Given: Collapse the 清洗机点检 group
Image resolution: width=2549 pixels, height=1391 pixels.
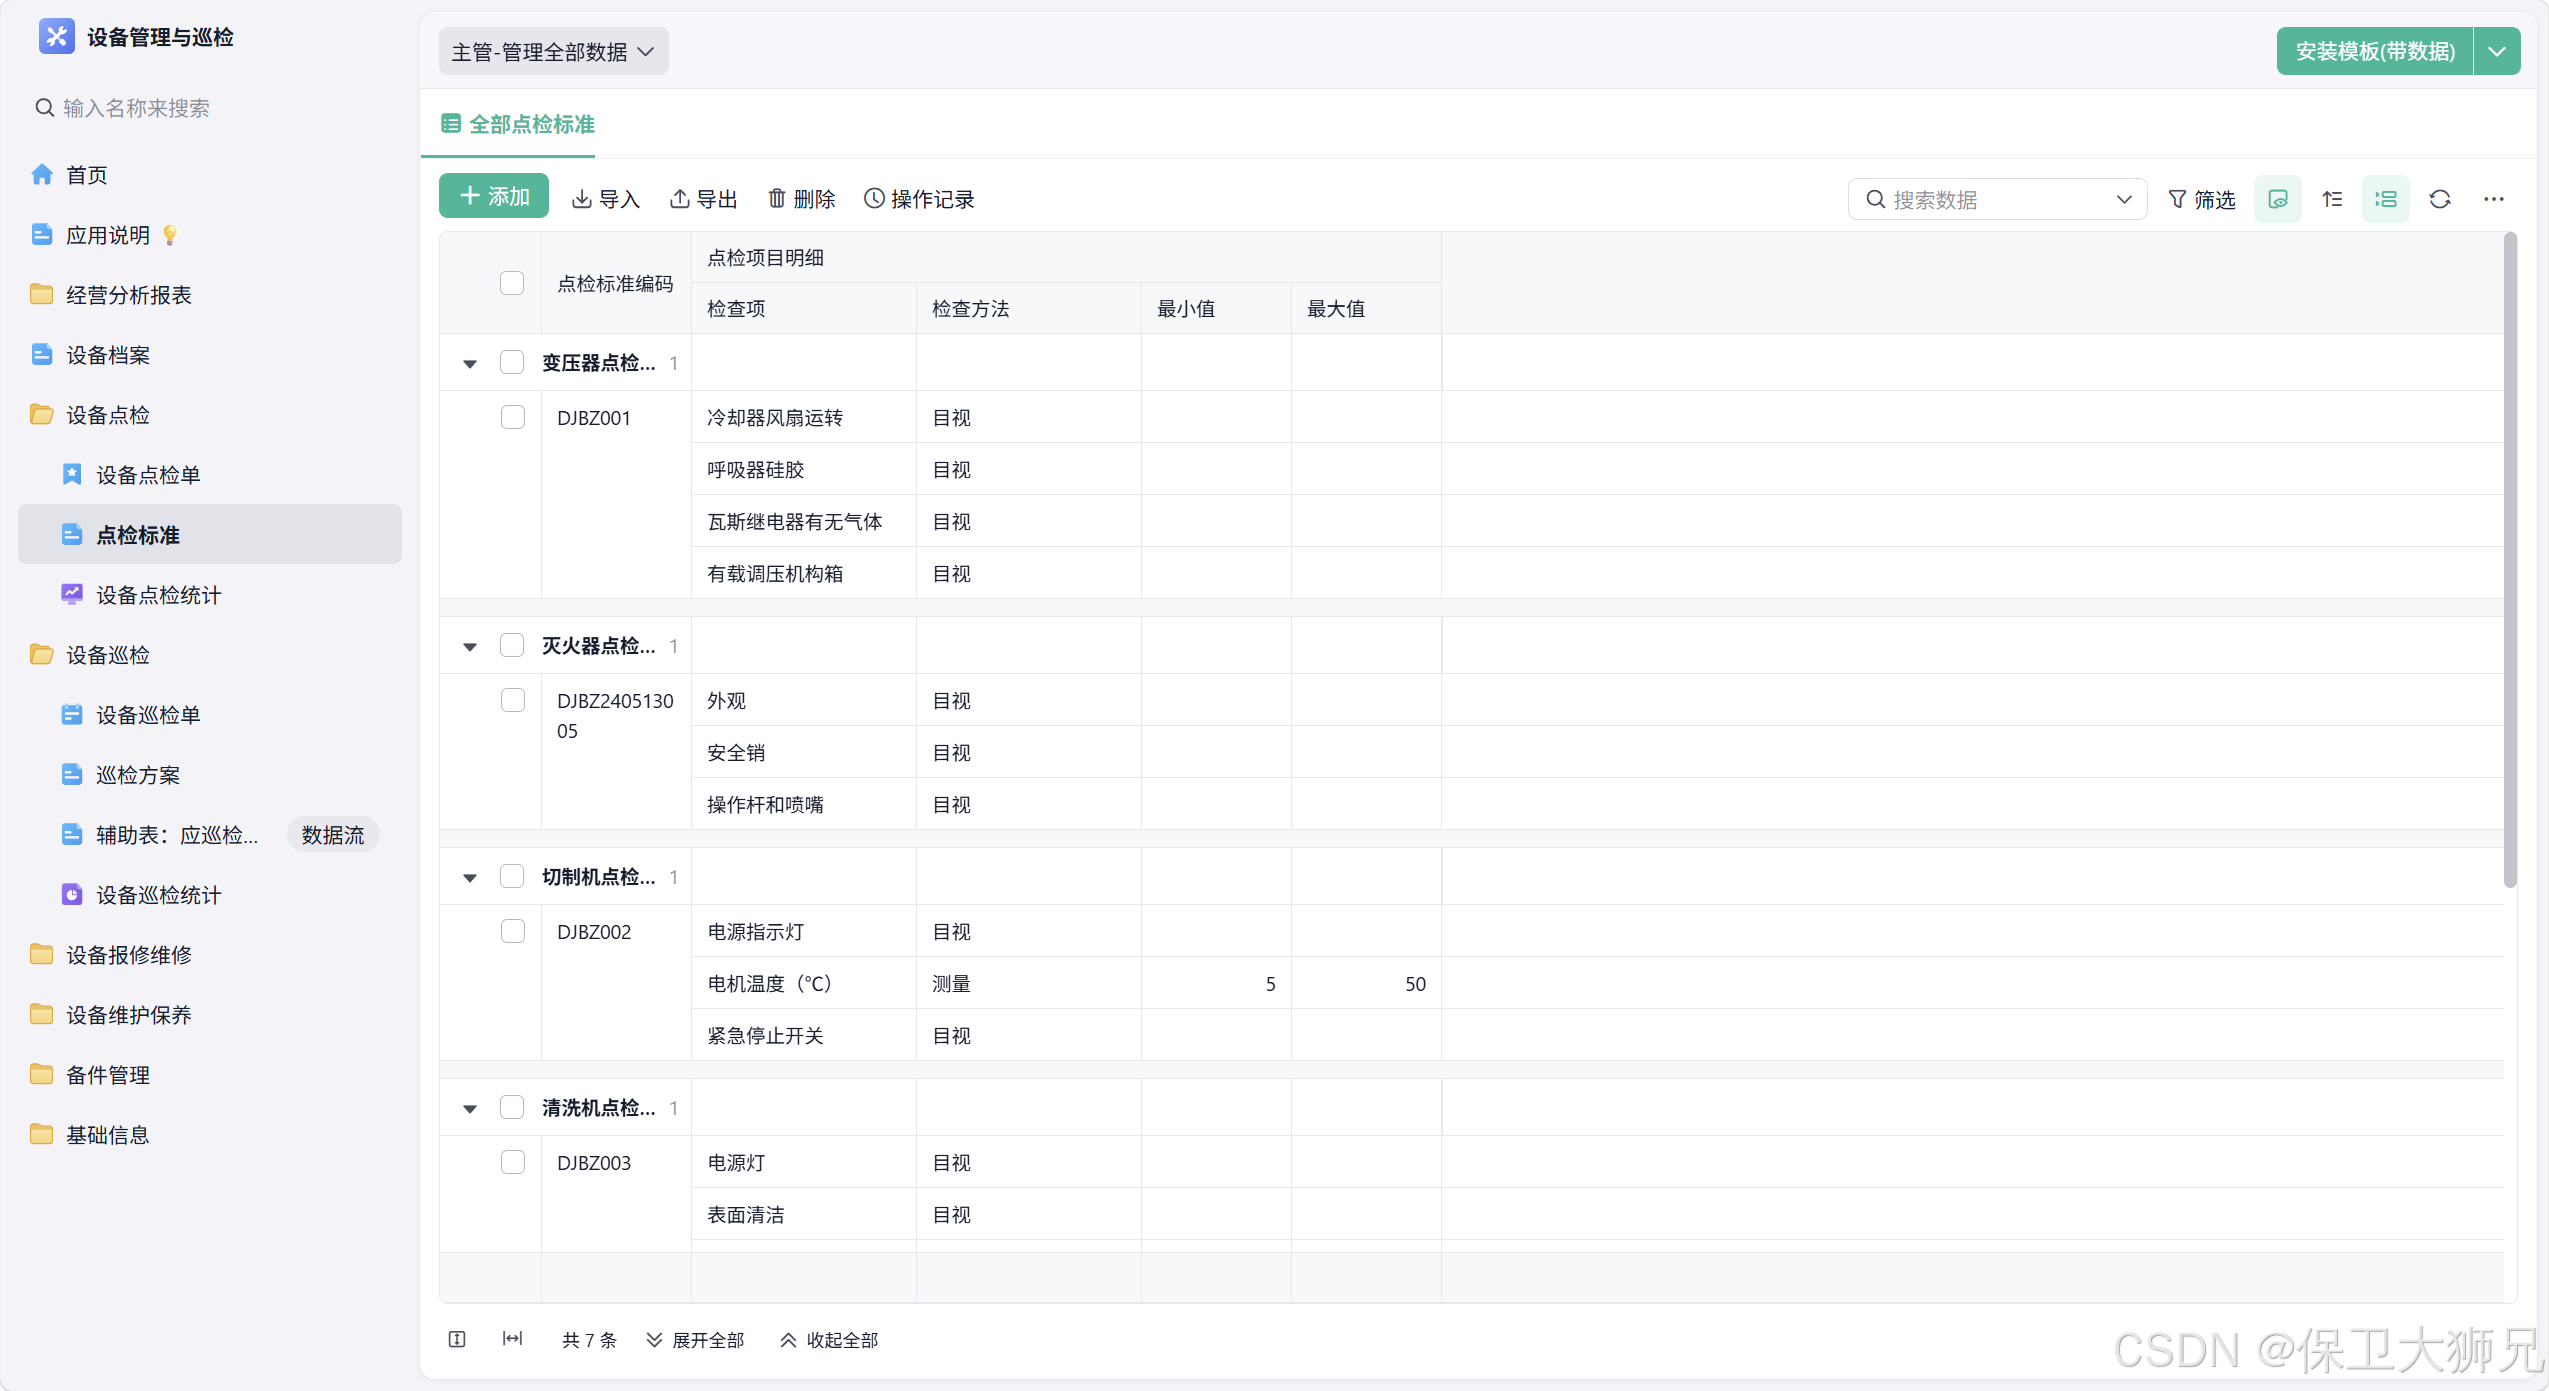Looking at the screenshot, I should click(x=470, y=1108).
